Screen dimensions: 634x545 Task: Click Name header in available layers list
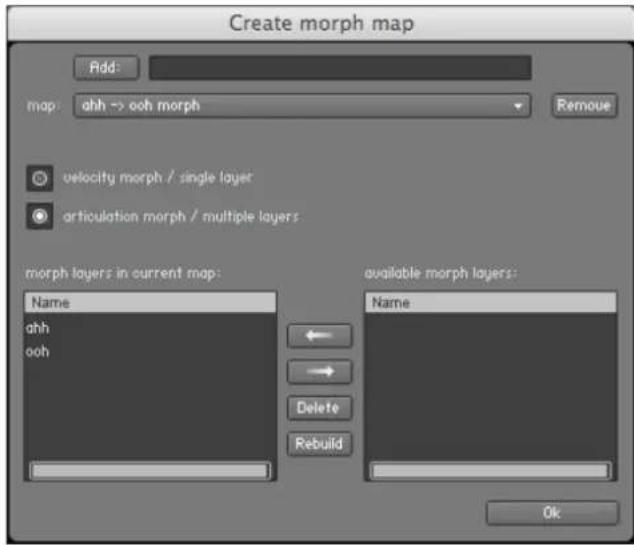click(490, 302)
